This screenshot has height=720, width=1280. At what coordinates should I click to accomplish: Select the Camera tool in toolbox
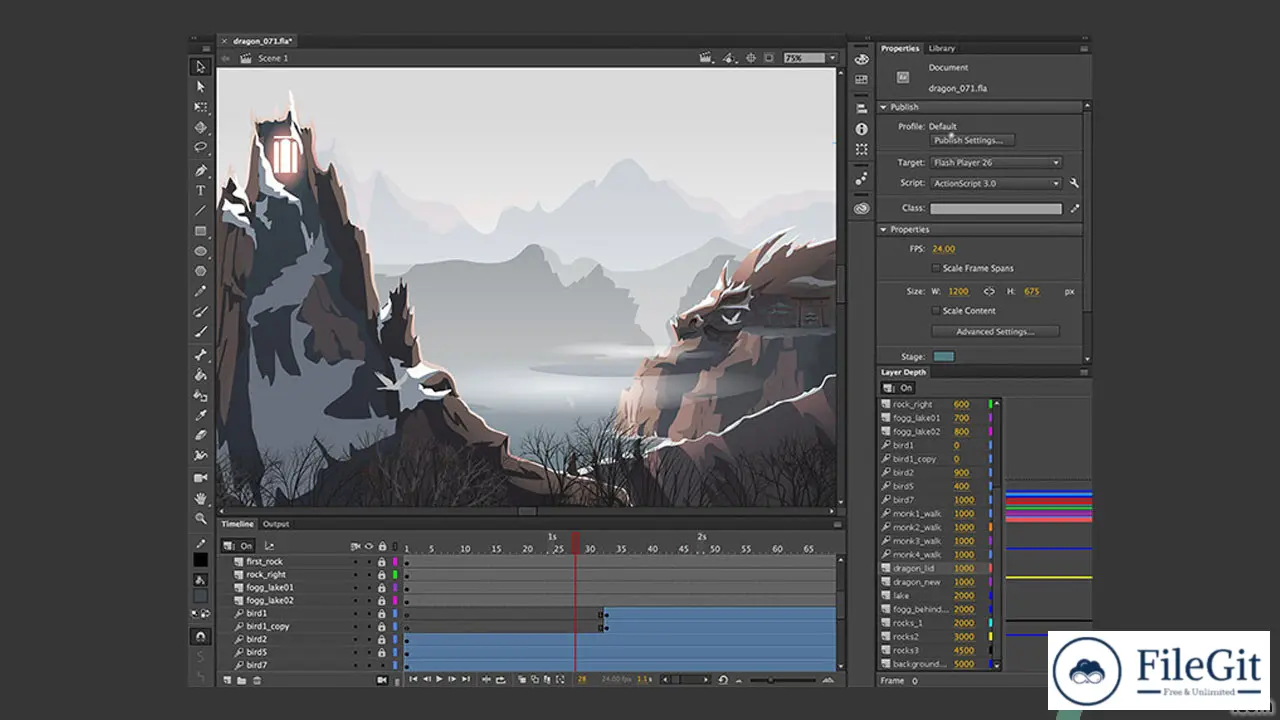pos(200,478)
